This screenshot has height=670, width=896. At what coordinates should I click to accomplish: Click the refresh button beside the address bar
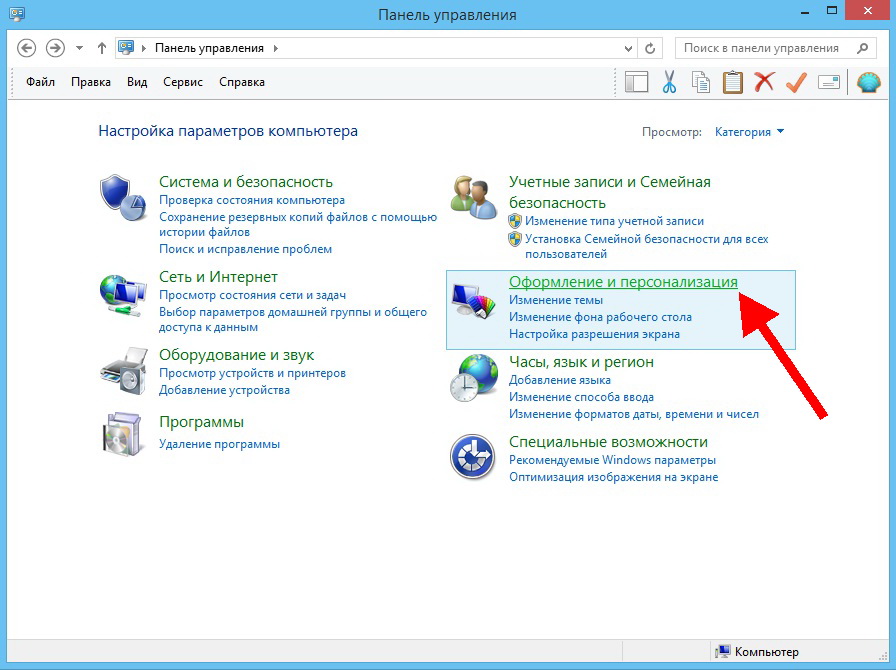(x=651, y=48)
